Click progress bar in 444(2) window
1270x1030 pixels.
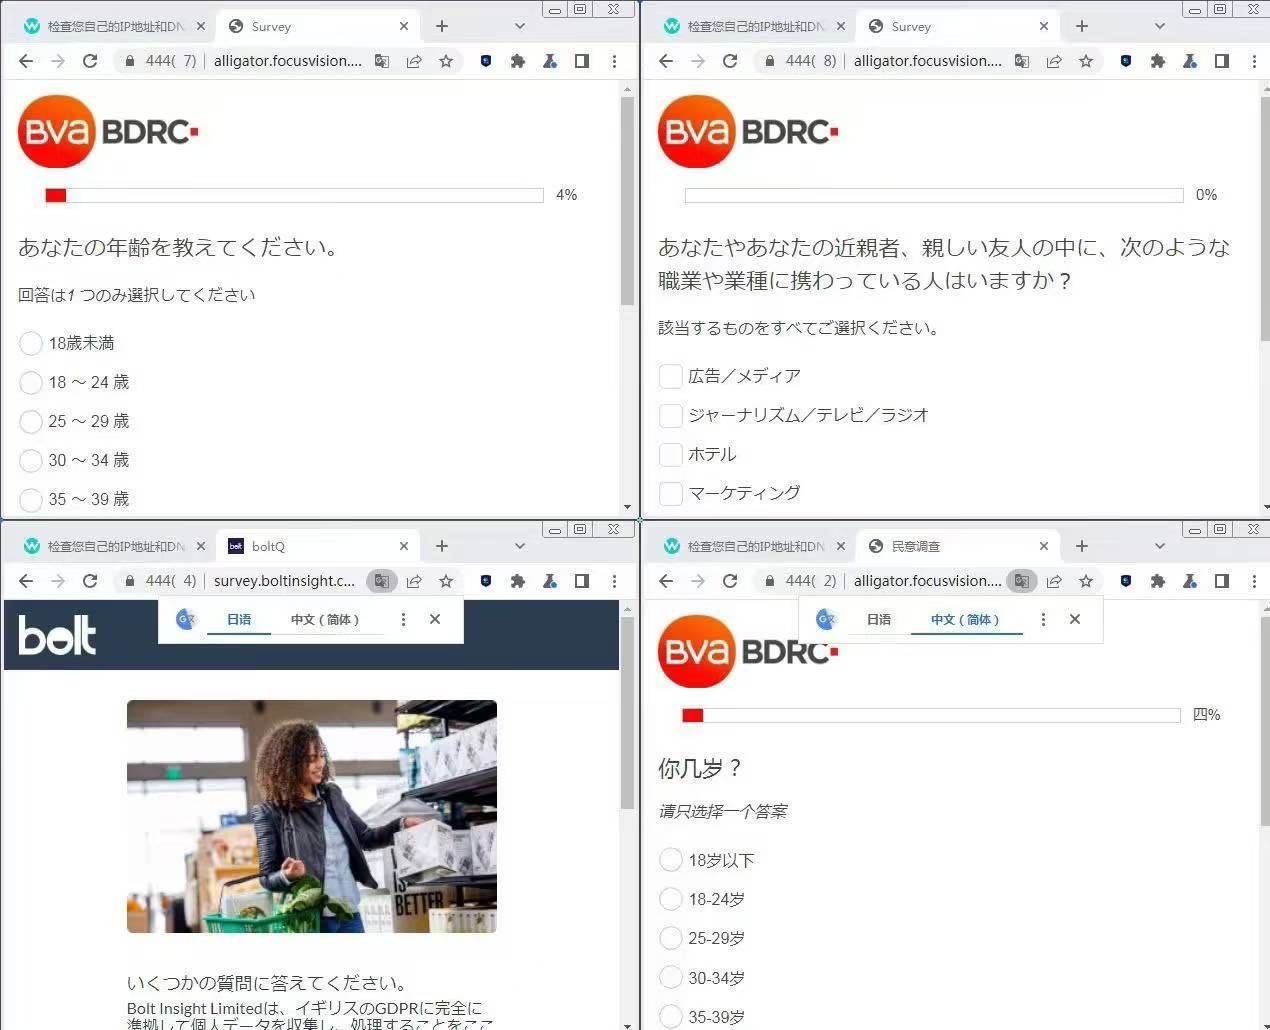click(x=931, y=715)
